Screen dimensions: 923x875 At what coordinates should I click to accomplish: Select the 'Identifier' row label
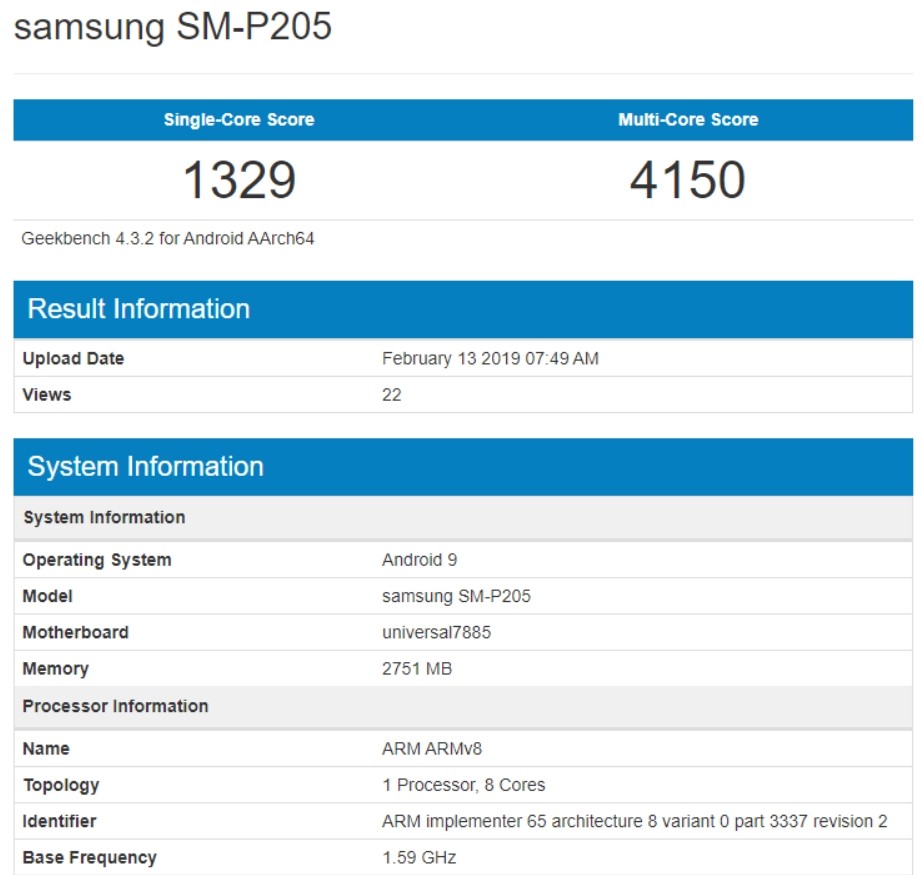pyautogui.click(x=59, y=821)
